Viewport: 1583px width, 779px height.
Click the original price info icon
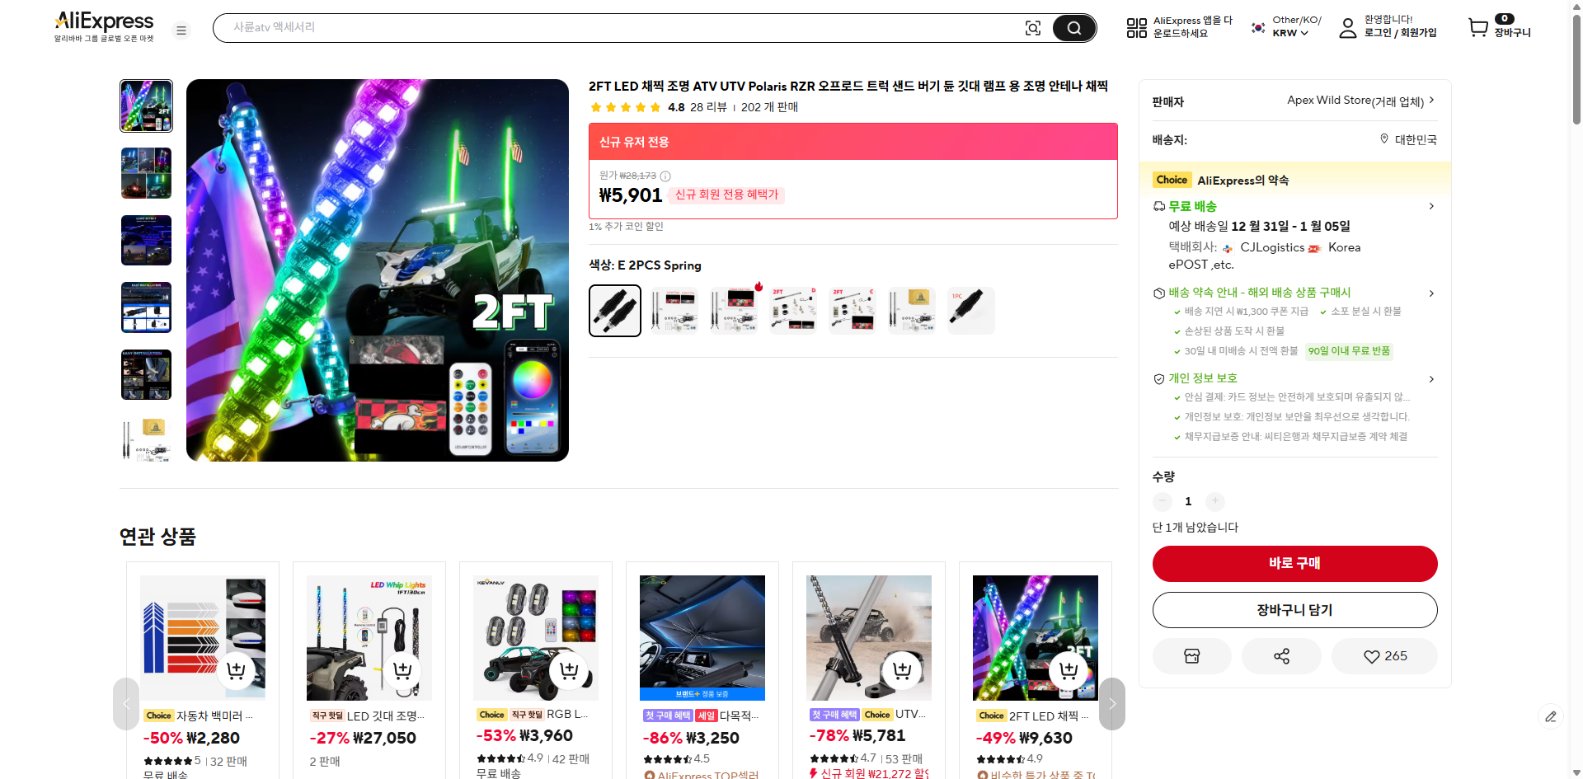coord(665,176)
